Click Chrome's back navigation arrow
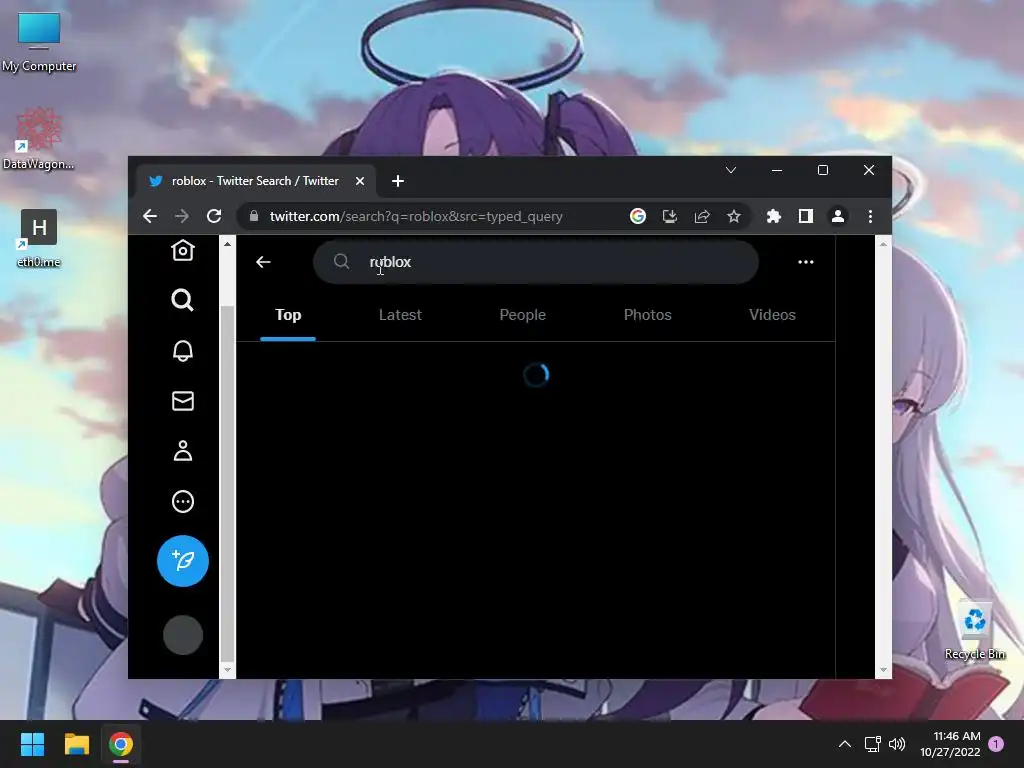This screenshot has height=768, width=1024. tap(150, 216)
